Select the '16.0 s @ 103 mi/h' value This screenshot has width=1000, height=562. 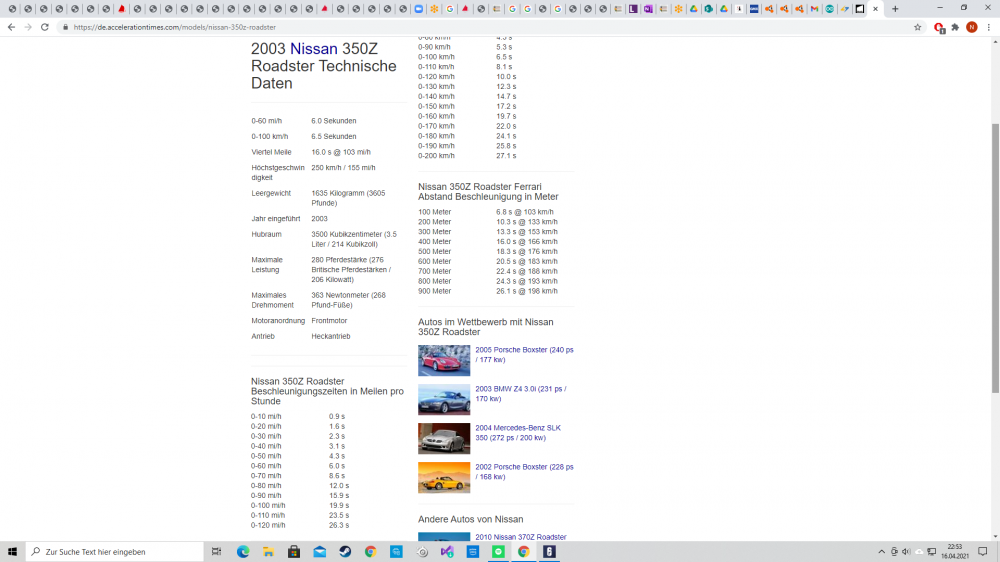coord(341,152)
